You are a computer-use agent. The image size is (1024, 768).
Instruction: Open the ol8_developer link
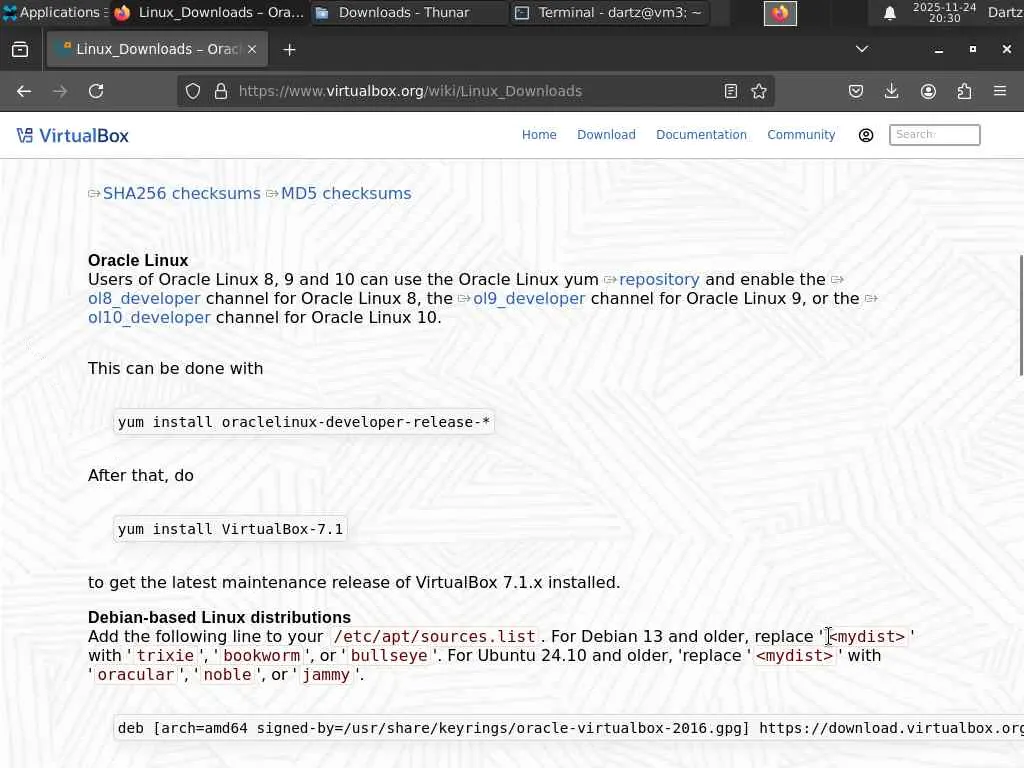click(144, 298)
